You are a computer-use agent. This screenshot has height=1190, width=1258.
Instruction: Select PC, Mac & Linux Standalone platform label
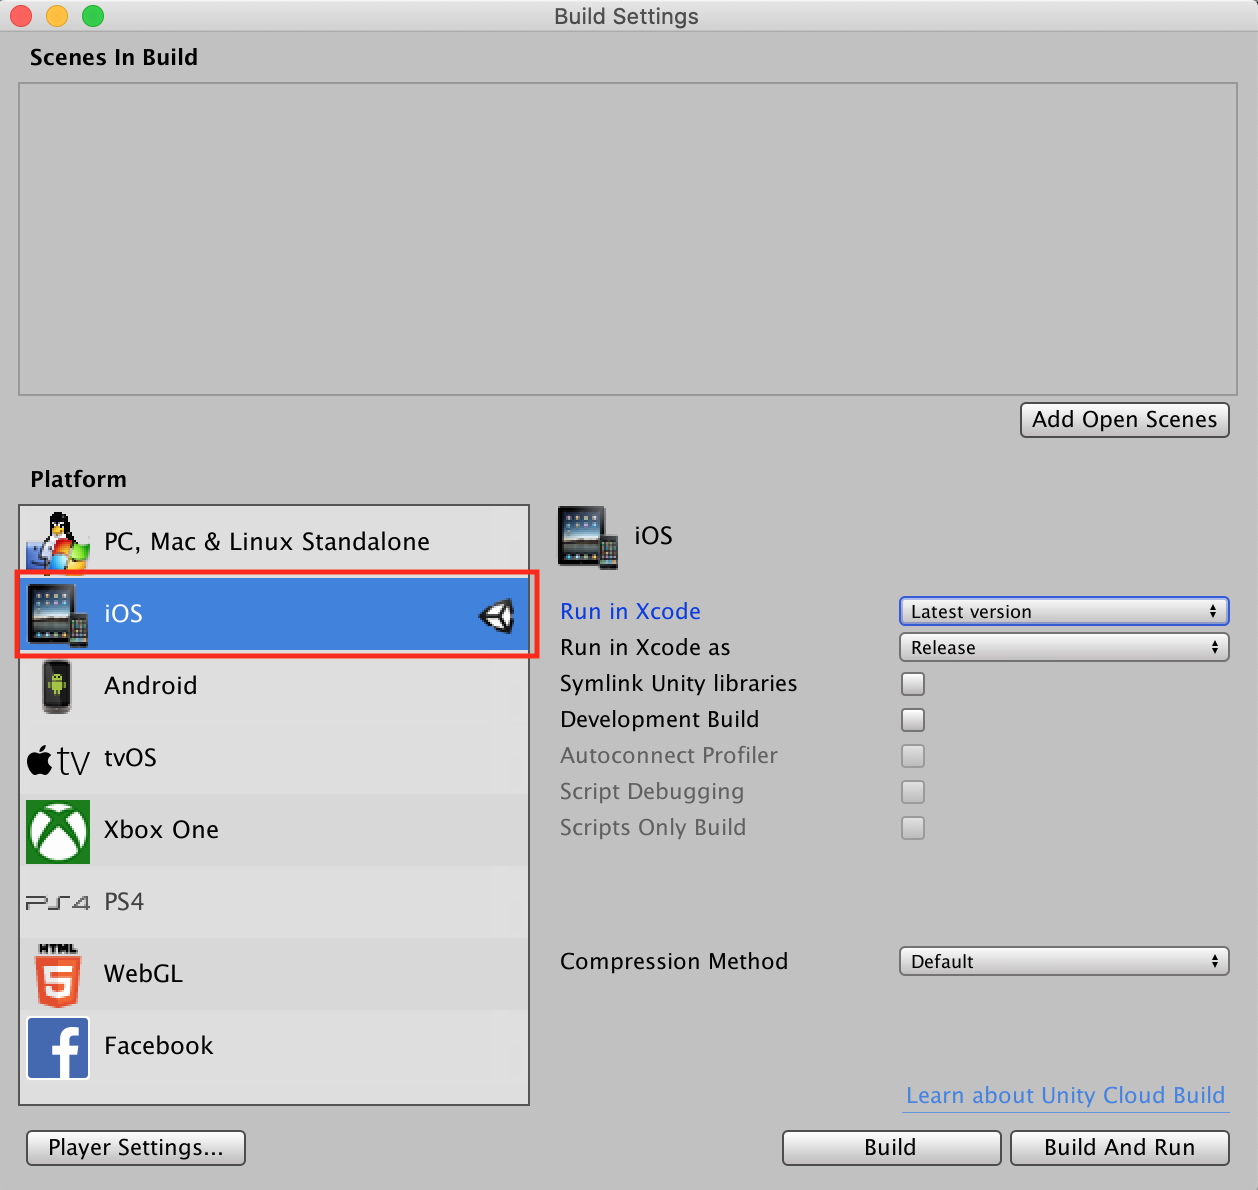267,542
